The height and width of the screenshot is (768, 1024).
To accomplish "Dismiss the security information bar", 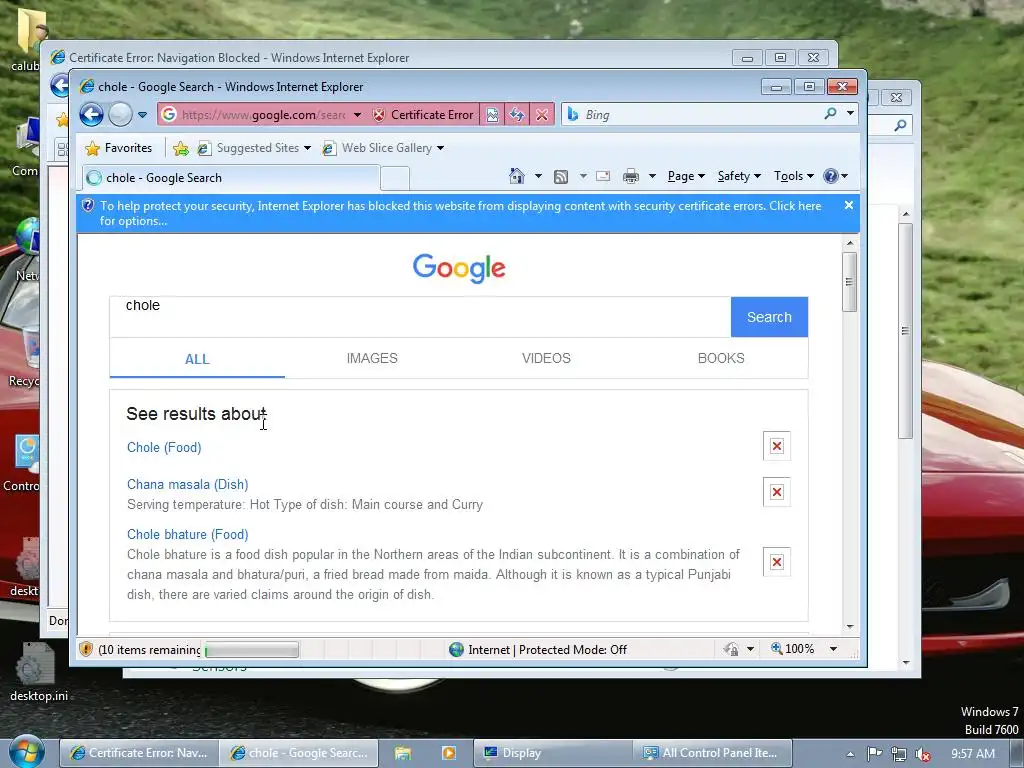I will coord(848,205).
